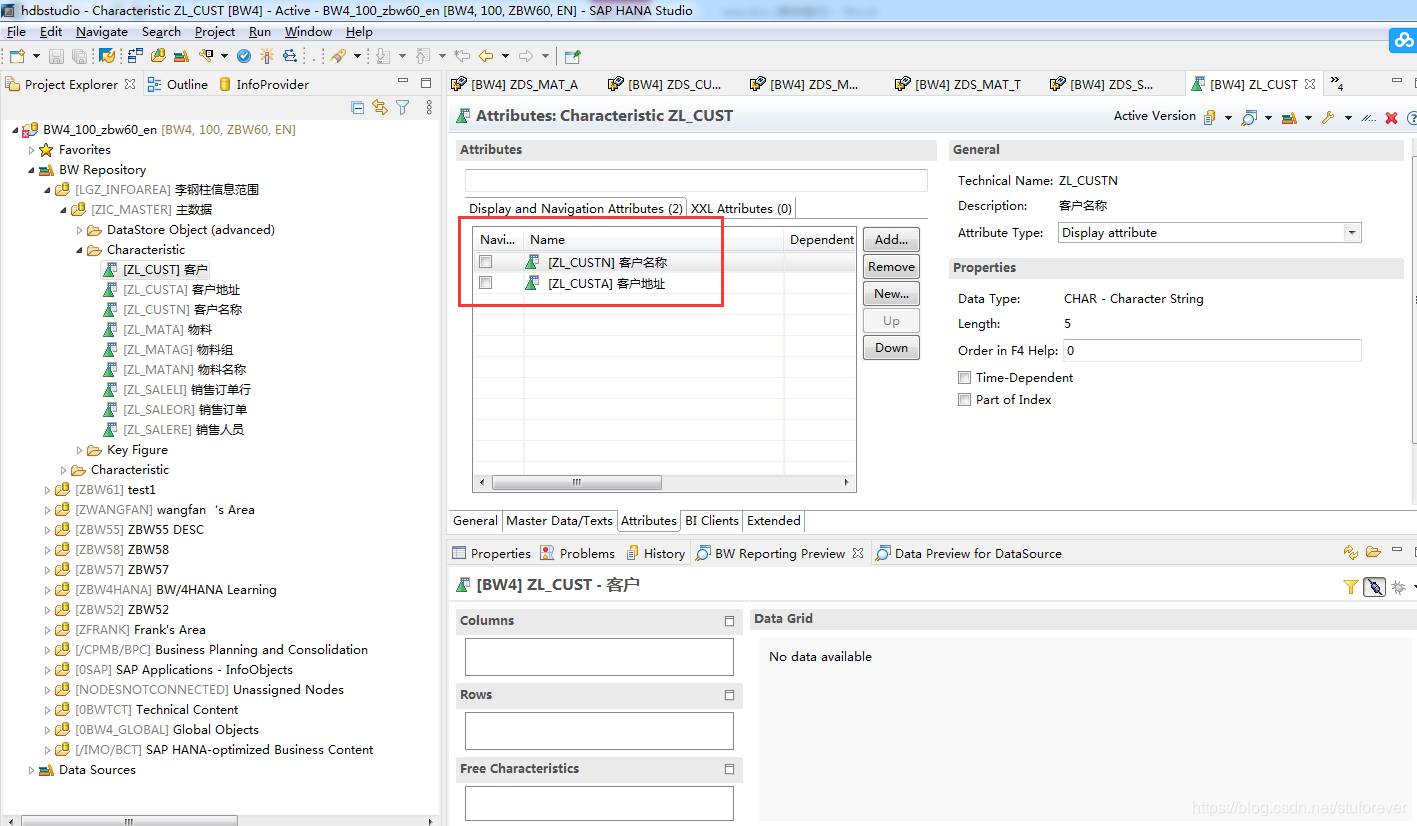Click the Save All toolbar icon

click(x=79, y=56)
